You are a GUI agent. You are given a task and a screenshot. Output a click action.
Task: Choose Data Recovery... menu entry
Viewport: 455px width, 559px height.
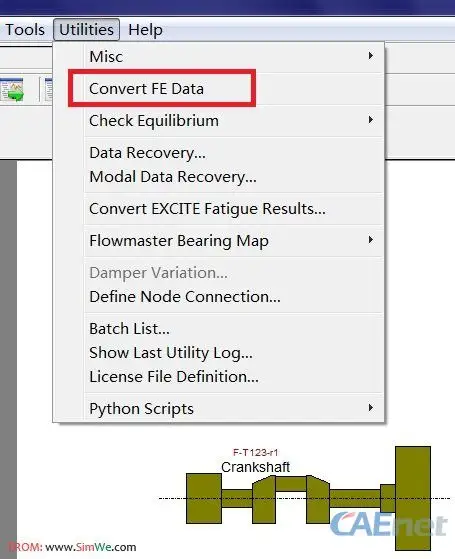click(x=147, y=153)
